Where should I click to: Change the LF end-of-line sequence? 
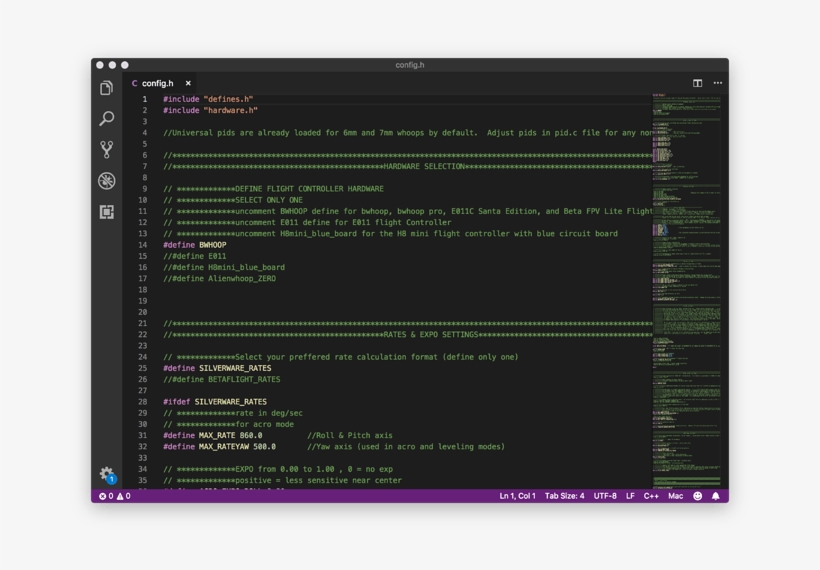[630, 496]
